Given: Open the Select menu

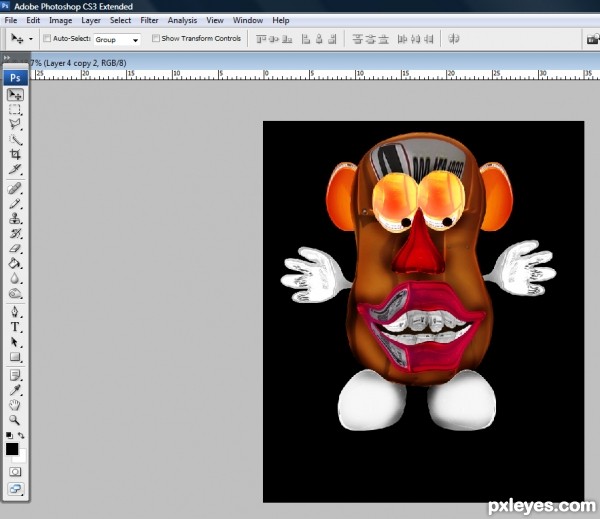Looking at the screenshot, I should 121,20.
